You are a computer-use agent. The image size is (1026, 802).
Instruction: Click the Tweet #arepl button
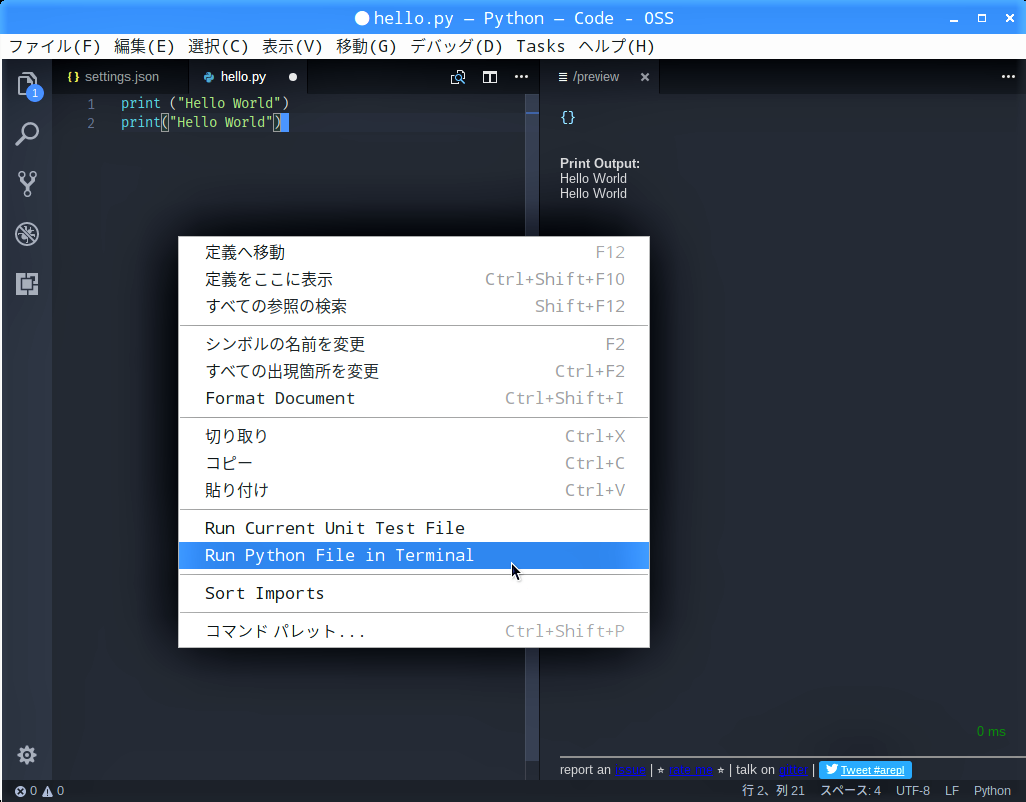click(x=865, y=770)
